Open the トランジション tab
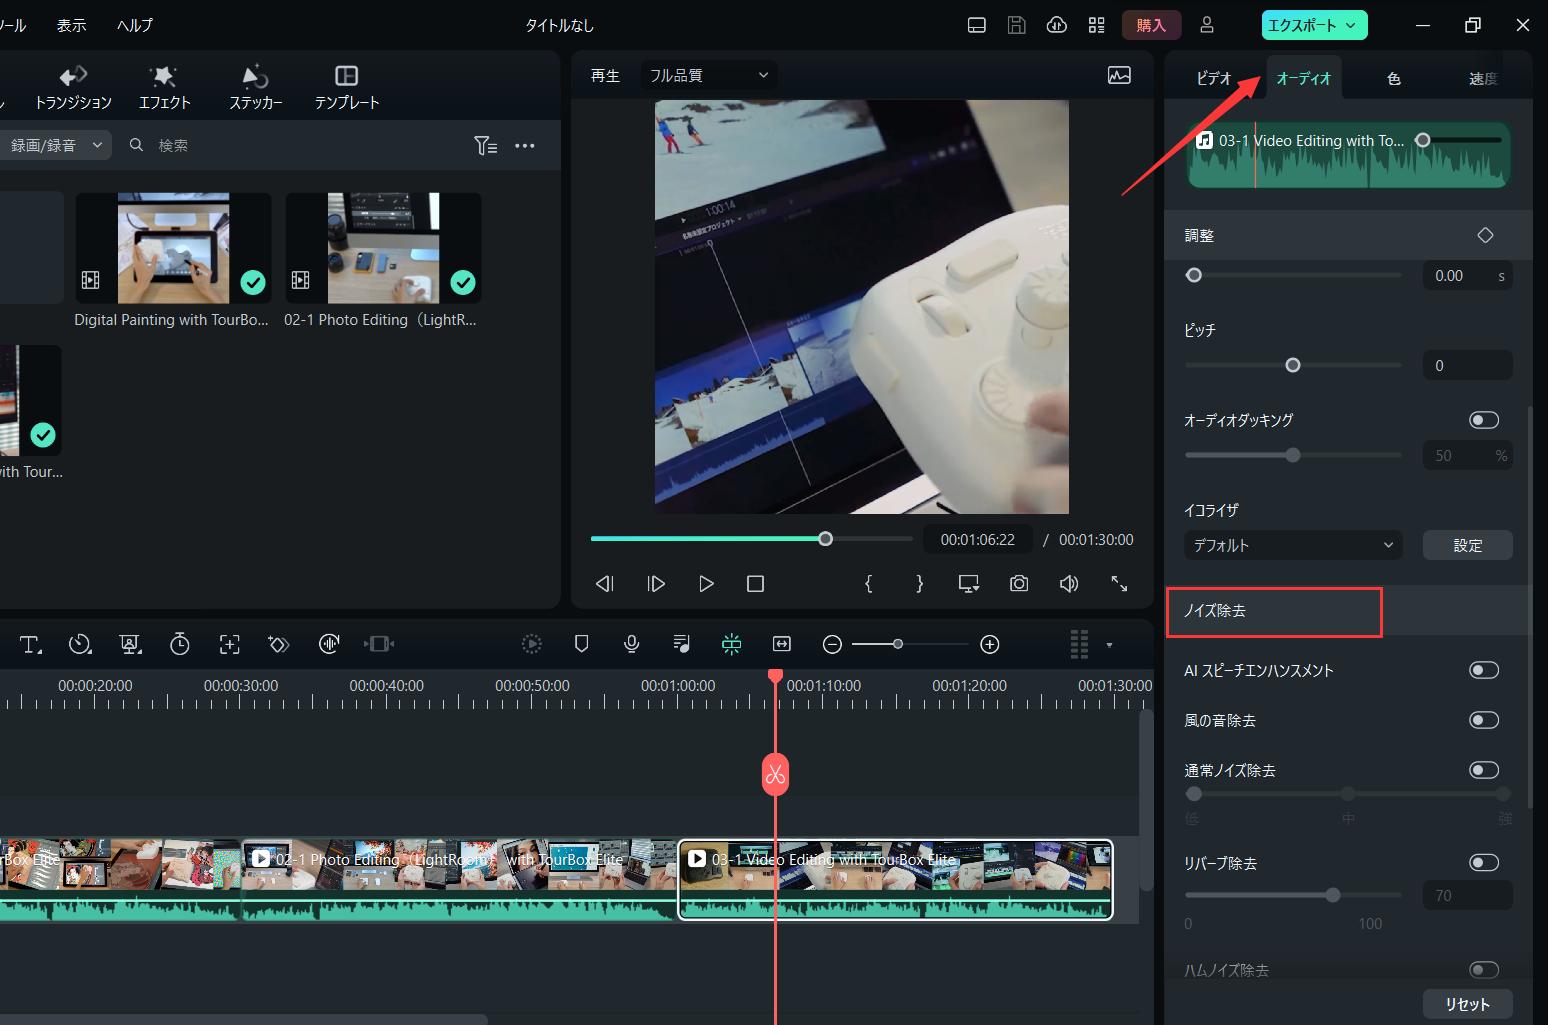The width and height of the screenshot is (1548, 1025). [x=73, y=88]
